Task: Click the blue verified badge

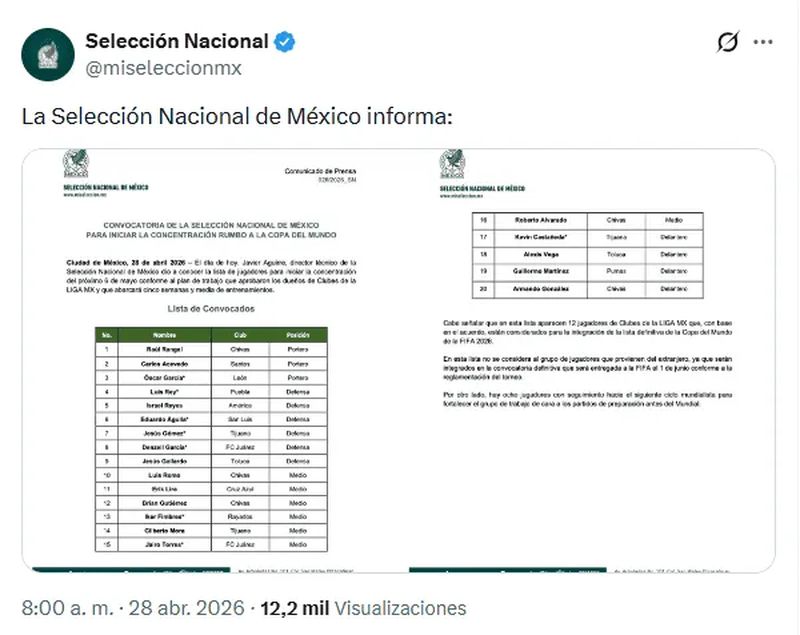Action: (285, 42)
